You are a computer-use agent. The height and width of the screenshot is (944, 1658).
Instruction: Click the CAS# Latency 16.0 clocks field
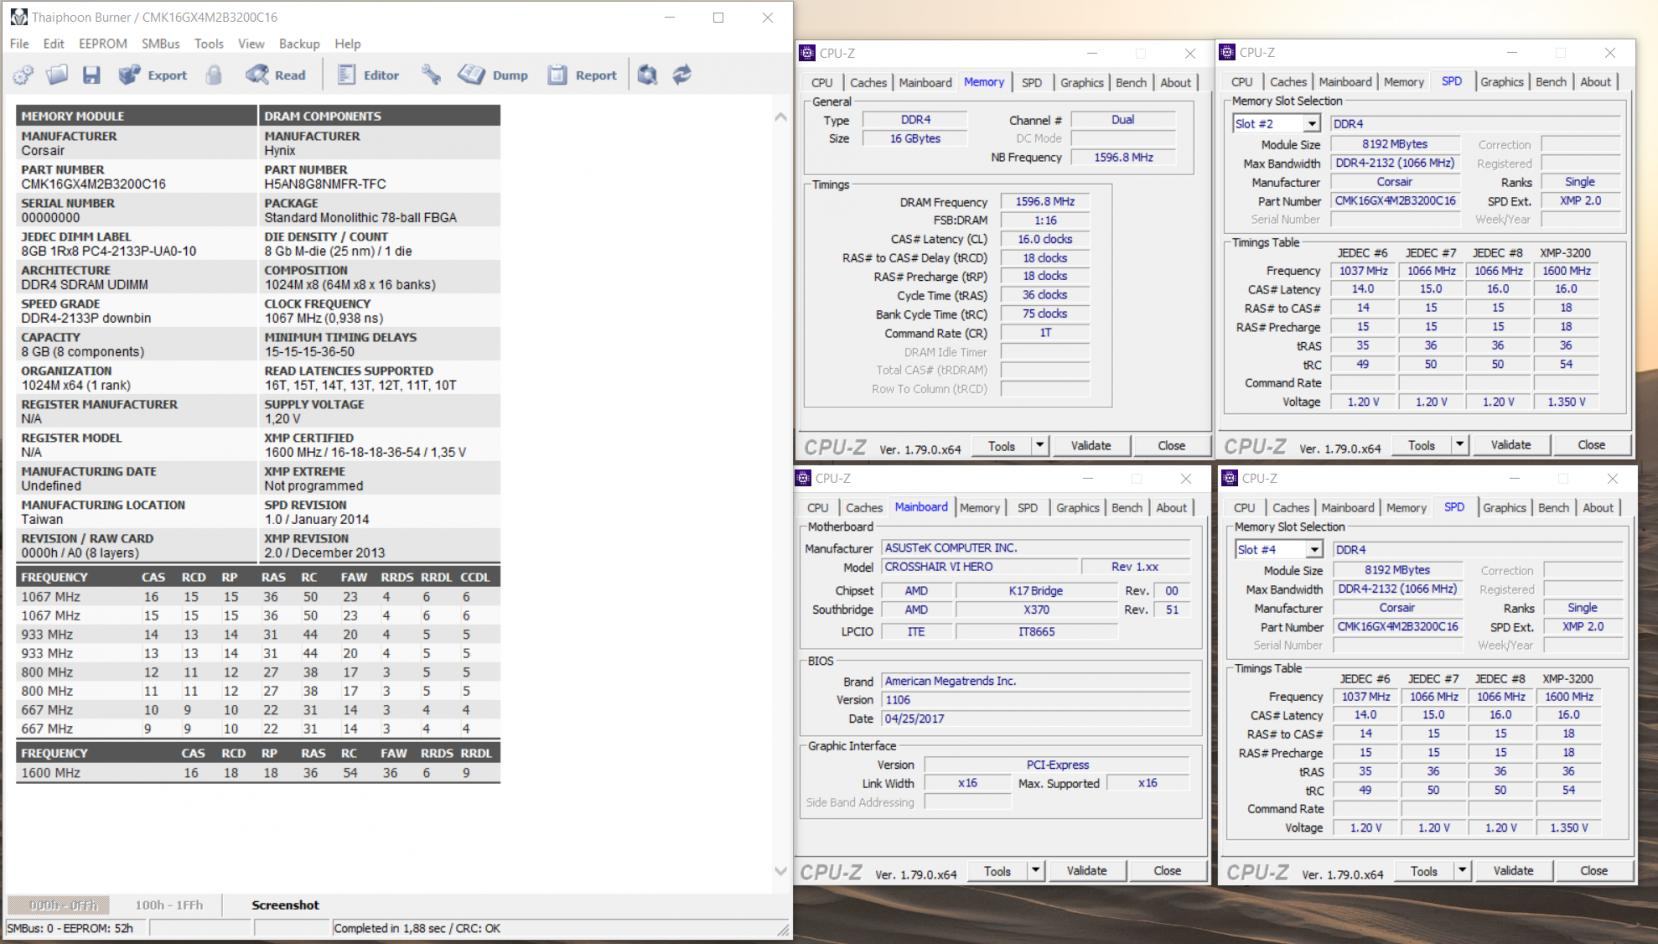click(x=1045, y=240)
